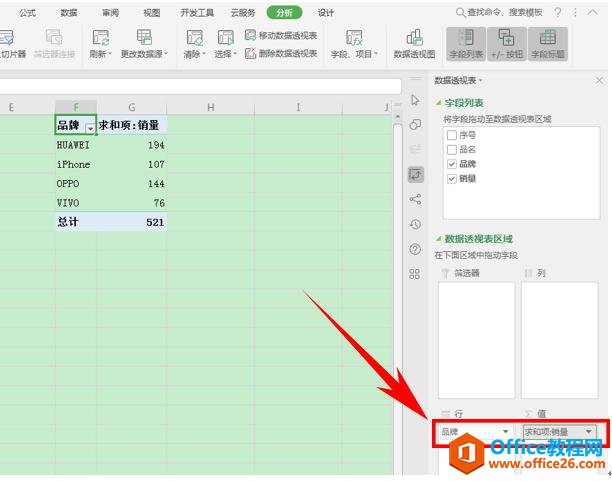612x481 pixels.
Task: Select the VIVO cell
Action: [76, 203]
